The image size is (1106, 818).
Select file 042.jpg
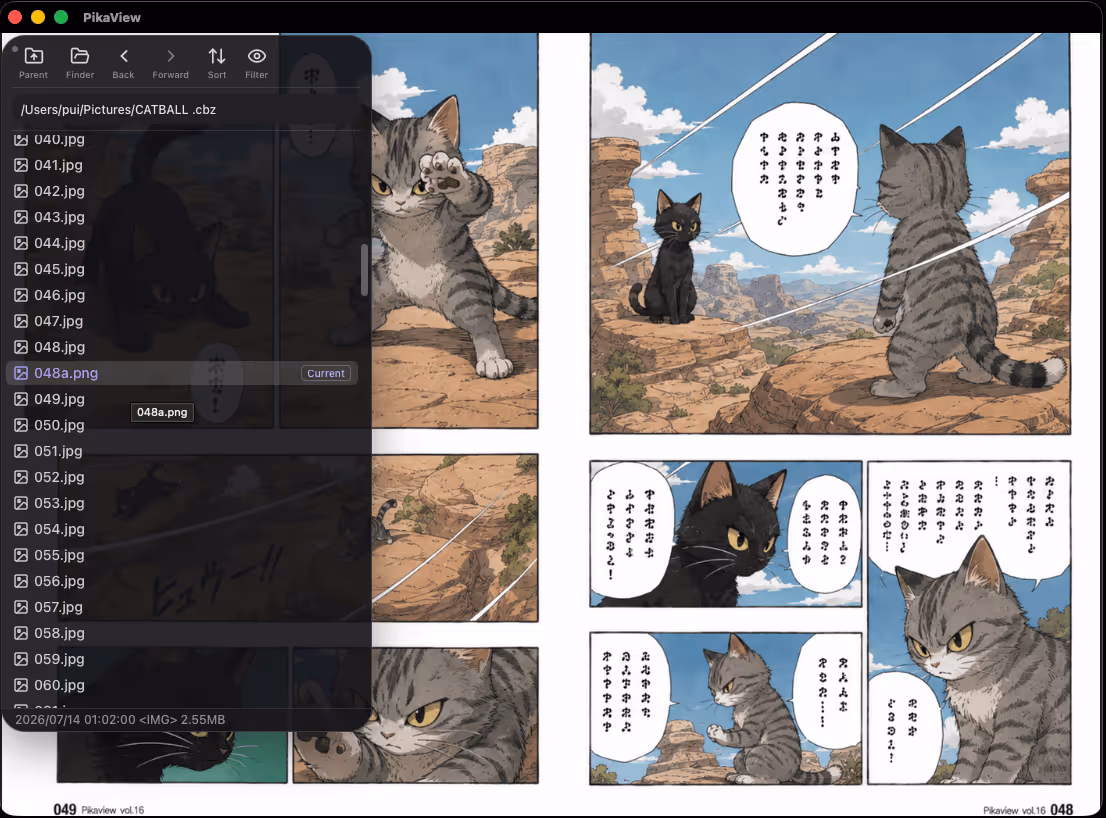pyautogui.click(x=182, y=191)
